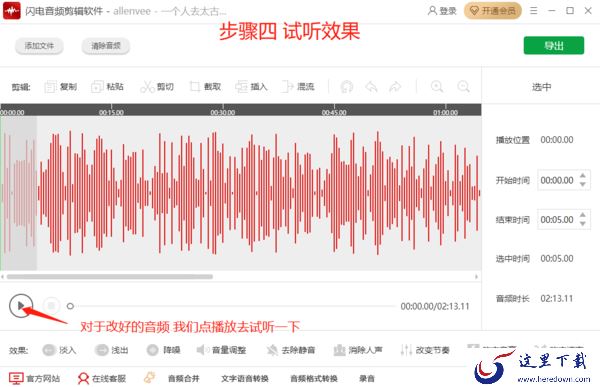Image resolution: width=600 pixels, height=387 pixels.
Task: Select the 剪切 cut tool
Action: pos(157,87)
